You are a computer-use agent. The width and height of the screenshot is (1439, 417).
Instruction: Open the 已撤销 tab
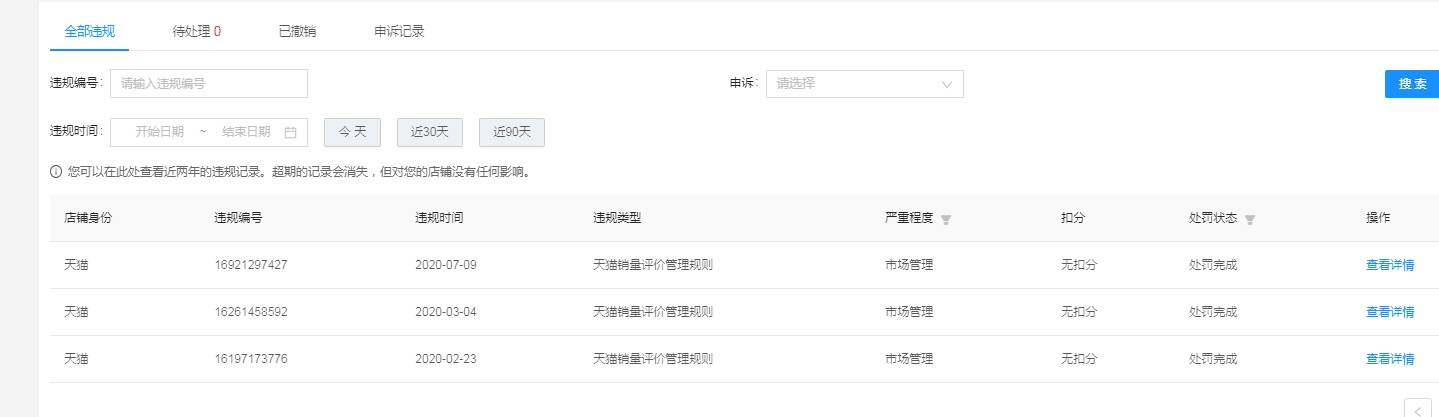pos(297,31)
